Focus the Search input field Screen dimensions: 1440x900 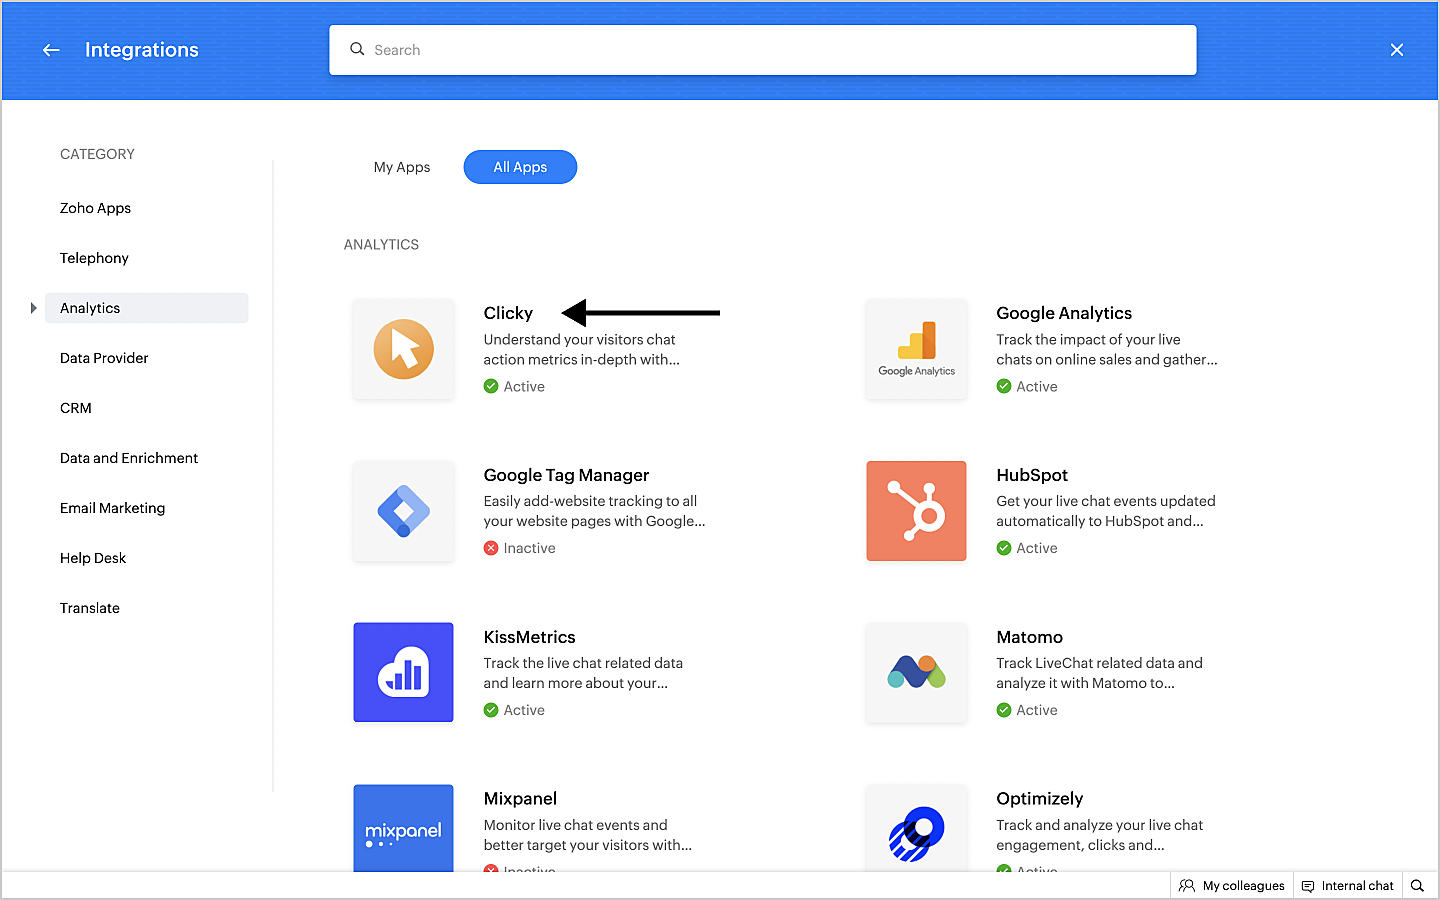pos(763,50)
